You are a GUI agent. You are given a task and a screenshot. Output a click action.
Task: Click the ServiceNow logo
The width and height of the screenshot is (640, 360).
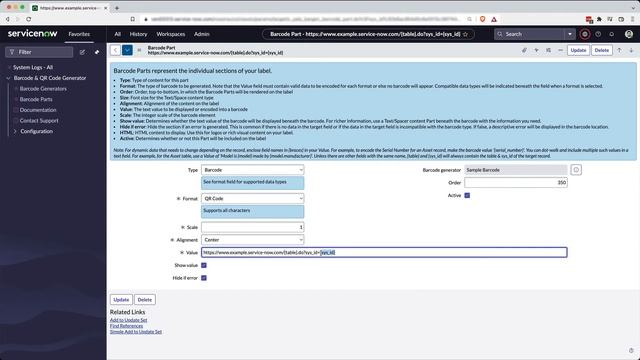coord(32,34)
